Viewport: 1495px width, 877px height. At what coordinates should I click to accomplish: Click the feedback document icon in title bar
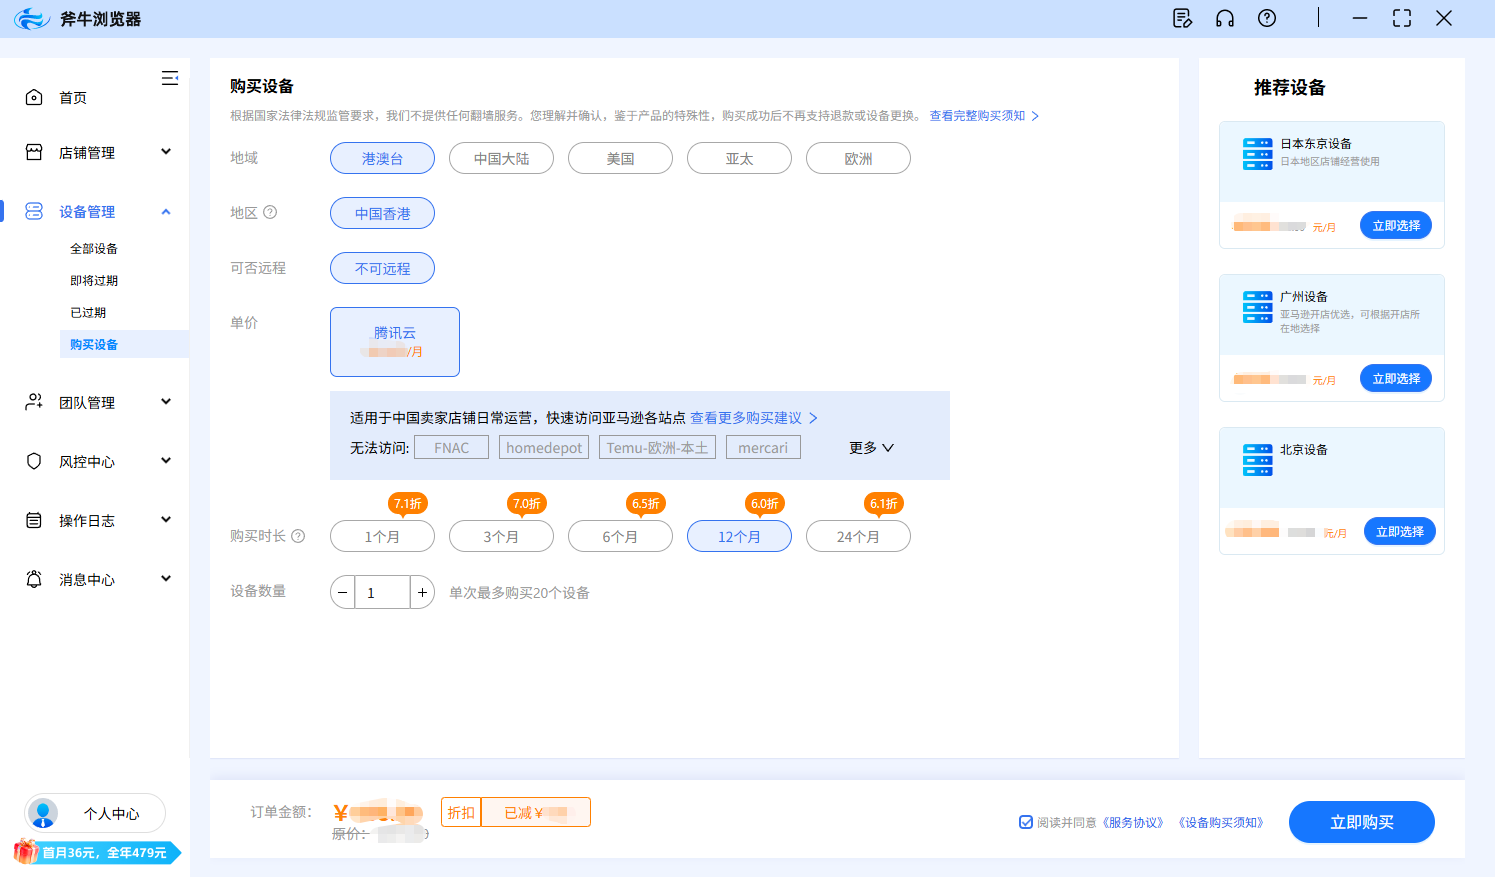coord(1182,18)
